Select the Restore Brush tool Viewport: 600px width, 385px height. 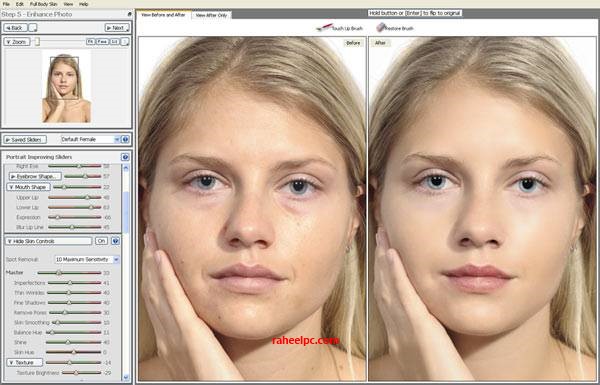[395, 28]
